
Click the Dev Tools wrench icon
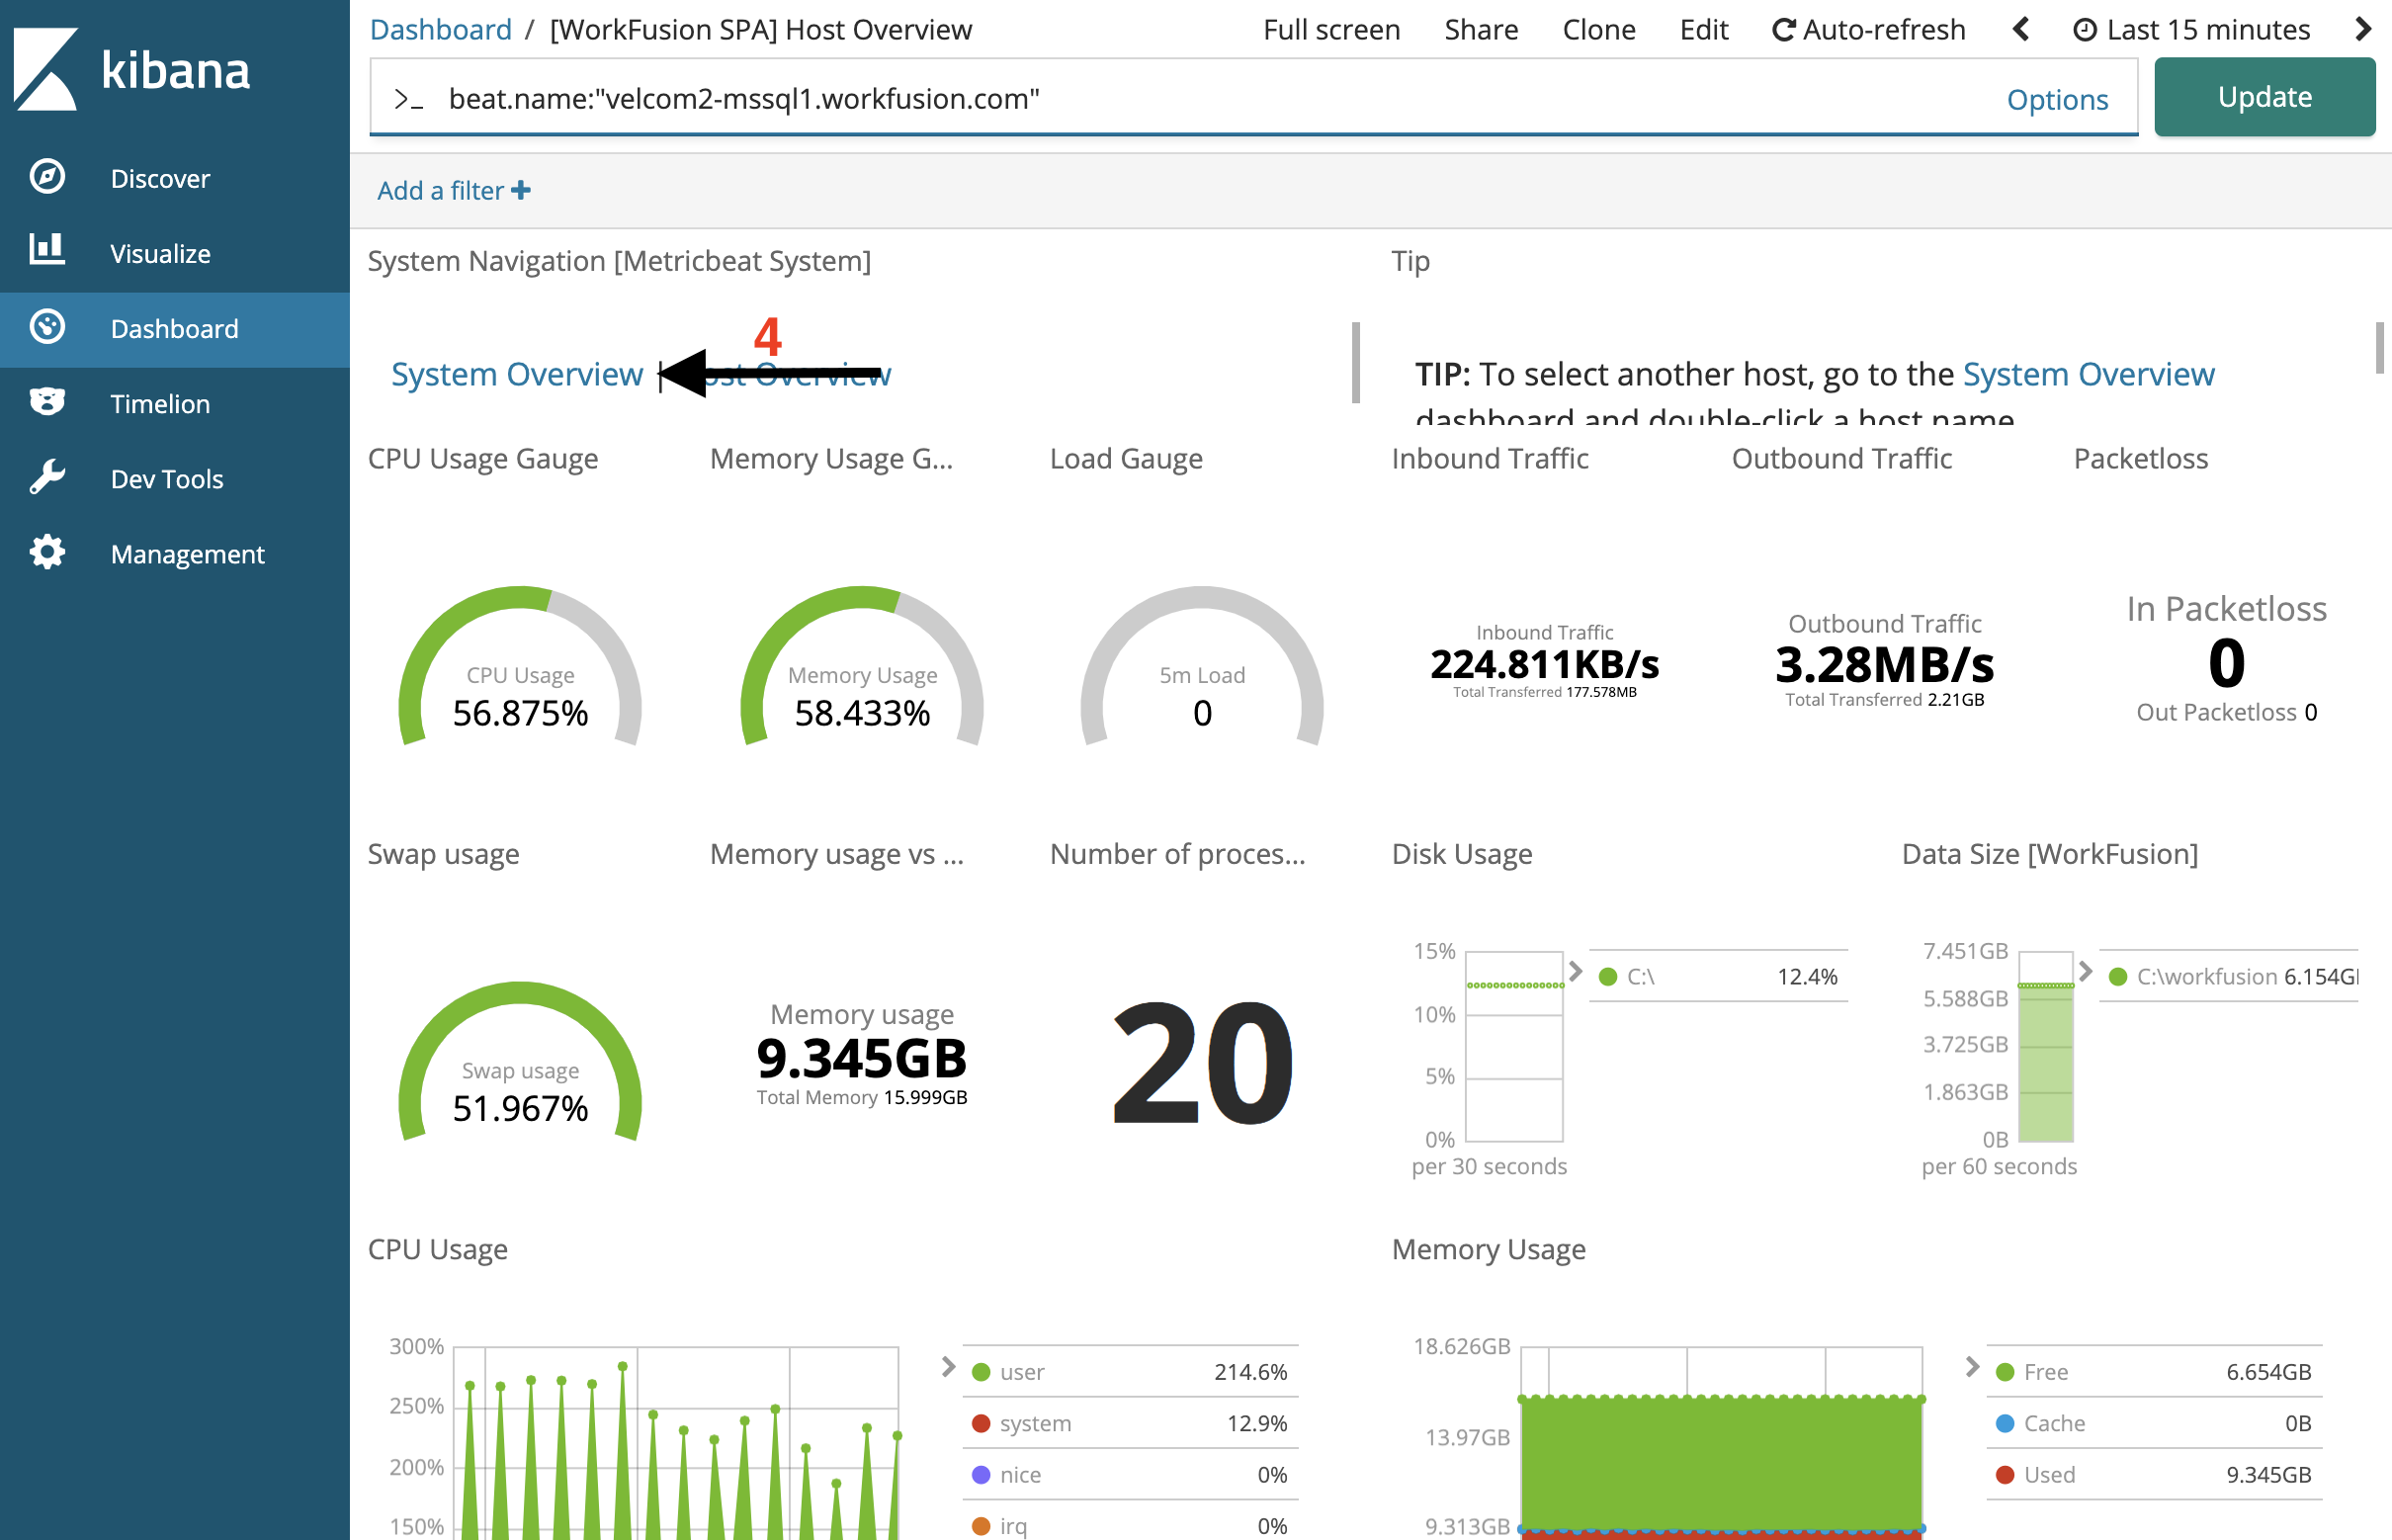pyautogui.click(x=47, y=477)
